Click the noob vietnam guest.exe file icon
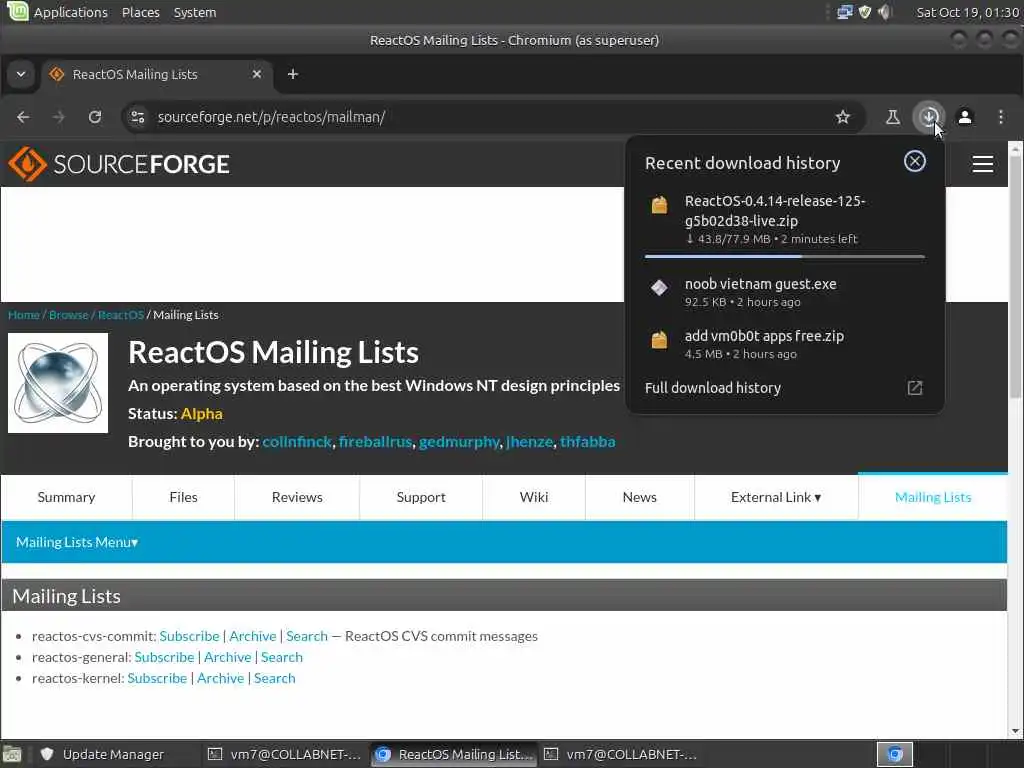 point(660,287)
